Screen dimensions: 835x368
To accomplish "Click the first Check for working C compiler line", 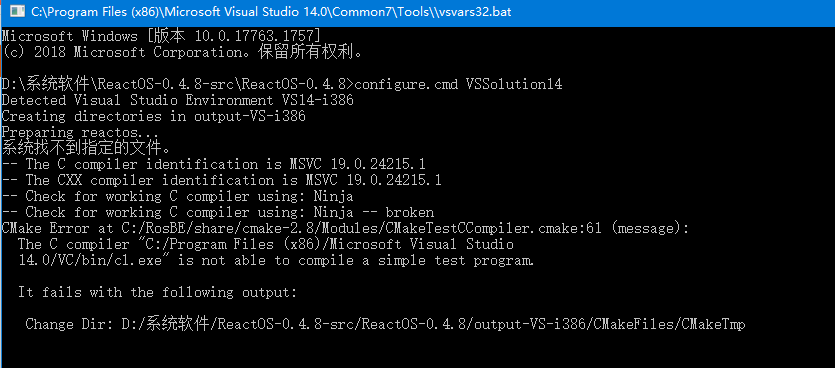I will click(177, 196).
